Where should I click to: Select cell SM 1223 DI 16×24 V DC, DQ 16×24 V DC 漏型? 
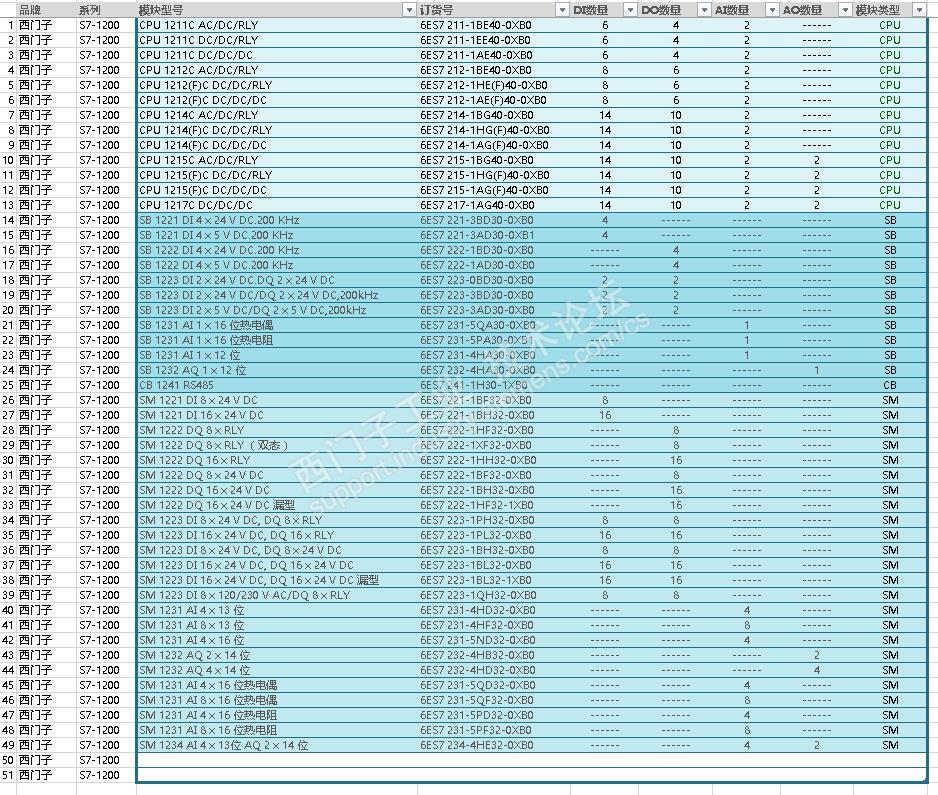[277, 580]
